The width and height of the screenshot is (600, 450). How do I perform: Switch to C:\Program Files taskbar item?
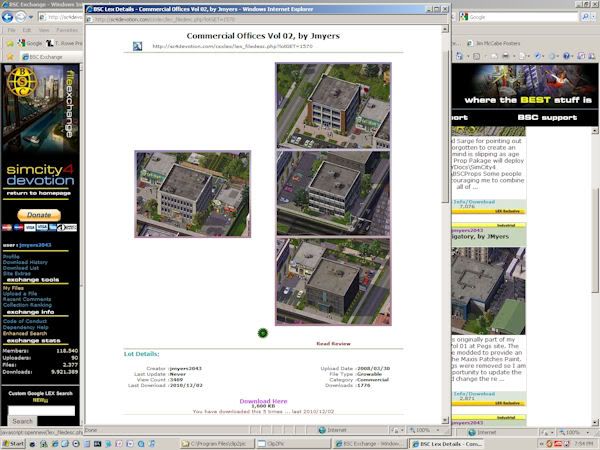pos(217,443)
